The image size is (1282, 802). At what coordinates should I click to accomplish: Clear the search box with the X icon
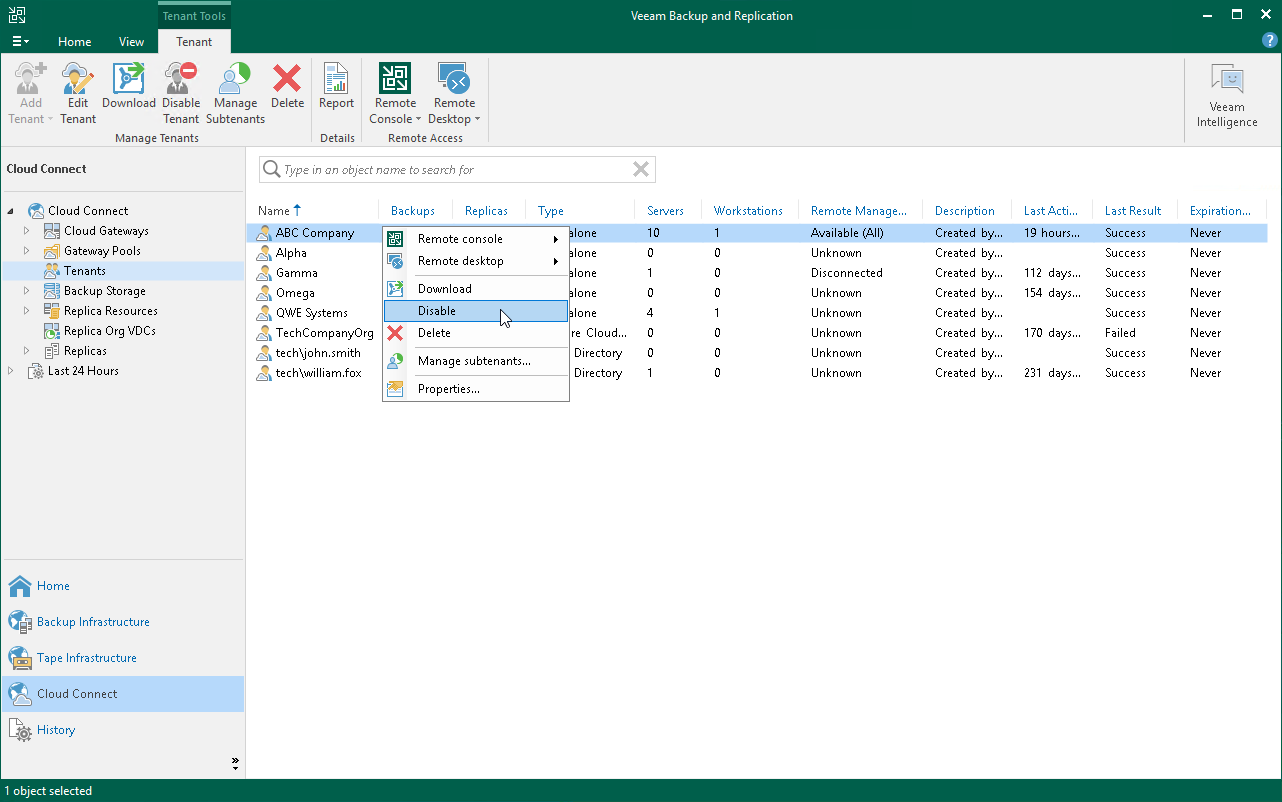[x=641, y=170]
